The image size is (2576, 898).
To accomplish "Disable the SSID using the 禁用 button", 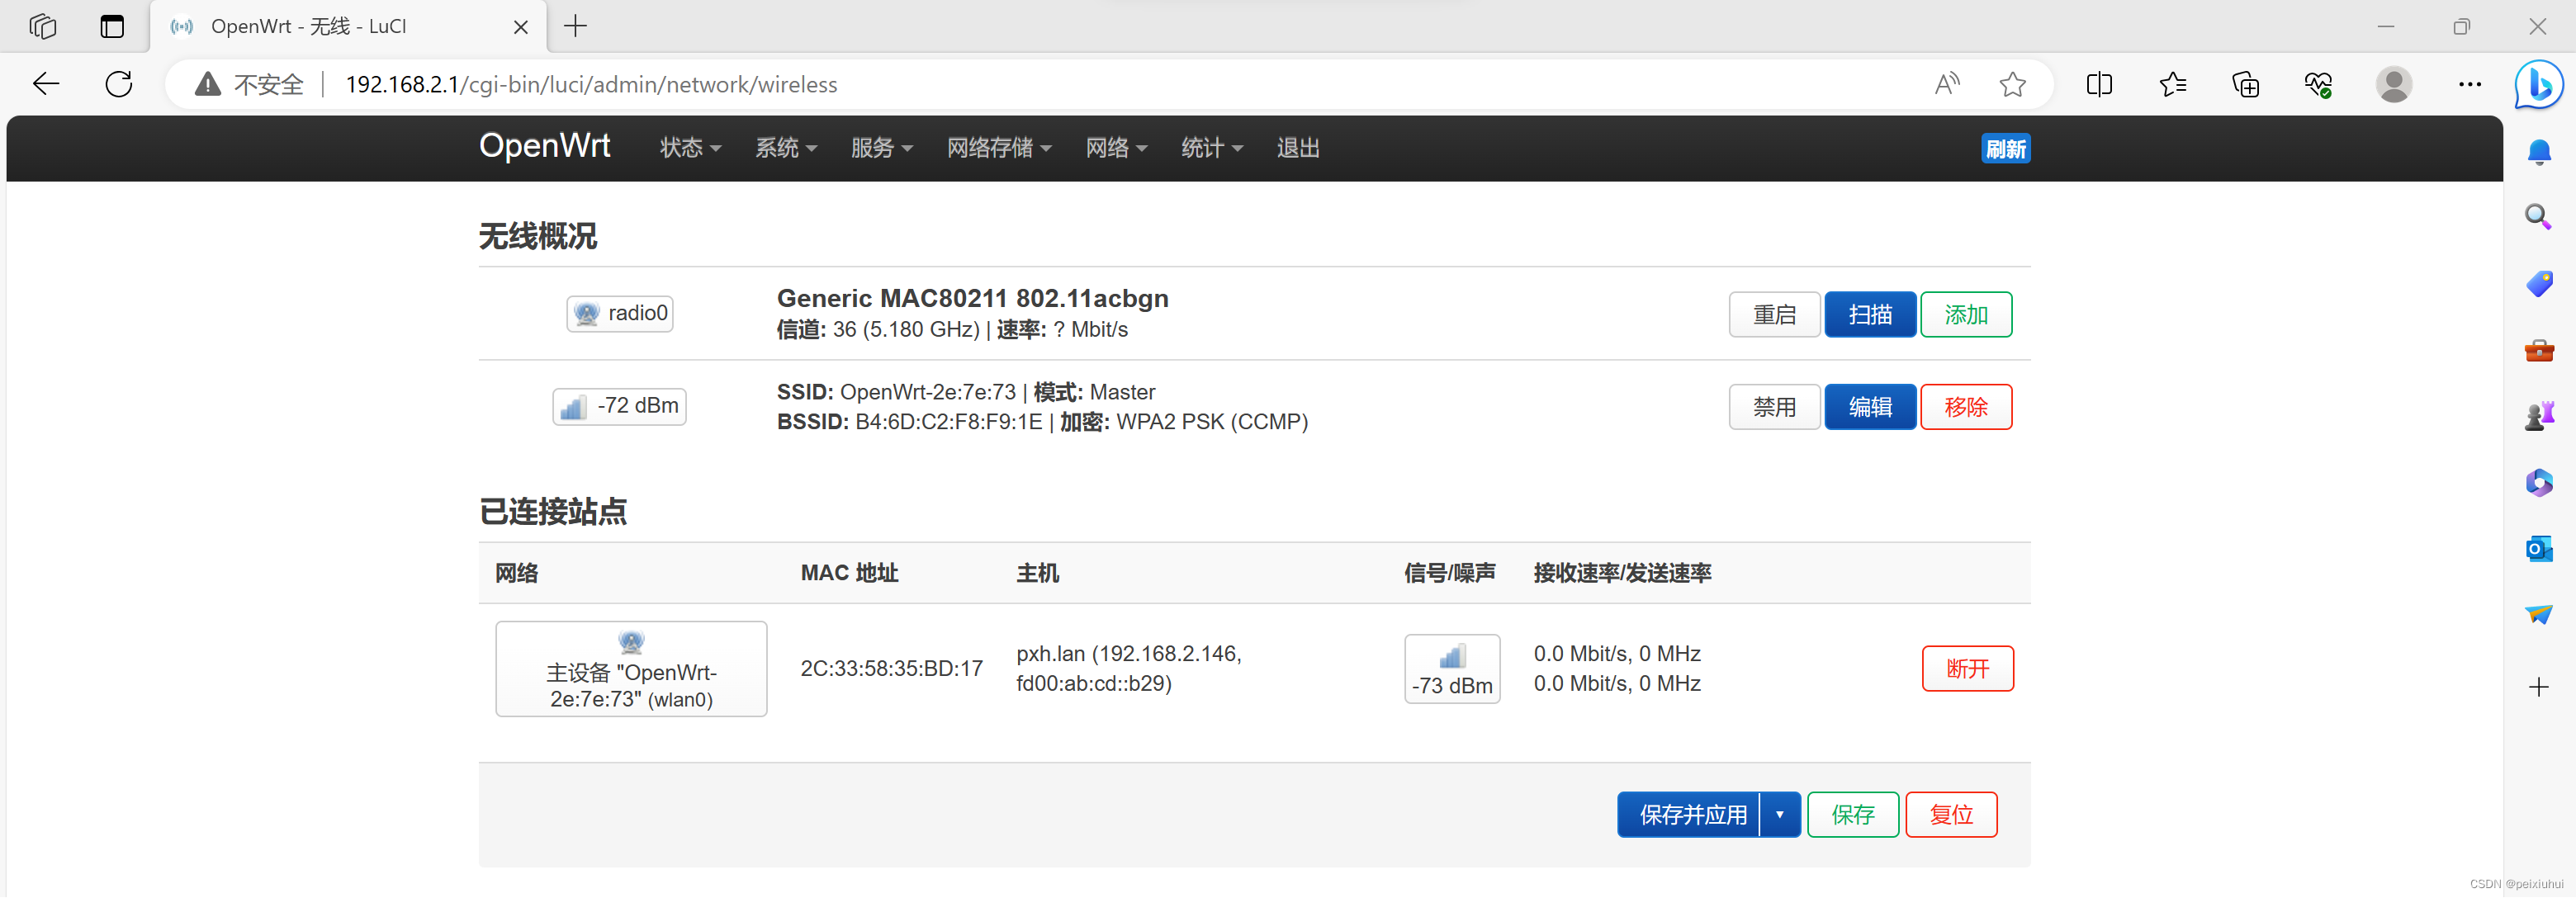I will 1774,407.
